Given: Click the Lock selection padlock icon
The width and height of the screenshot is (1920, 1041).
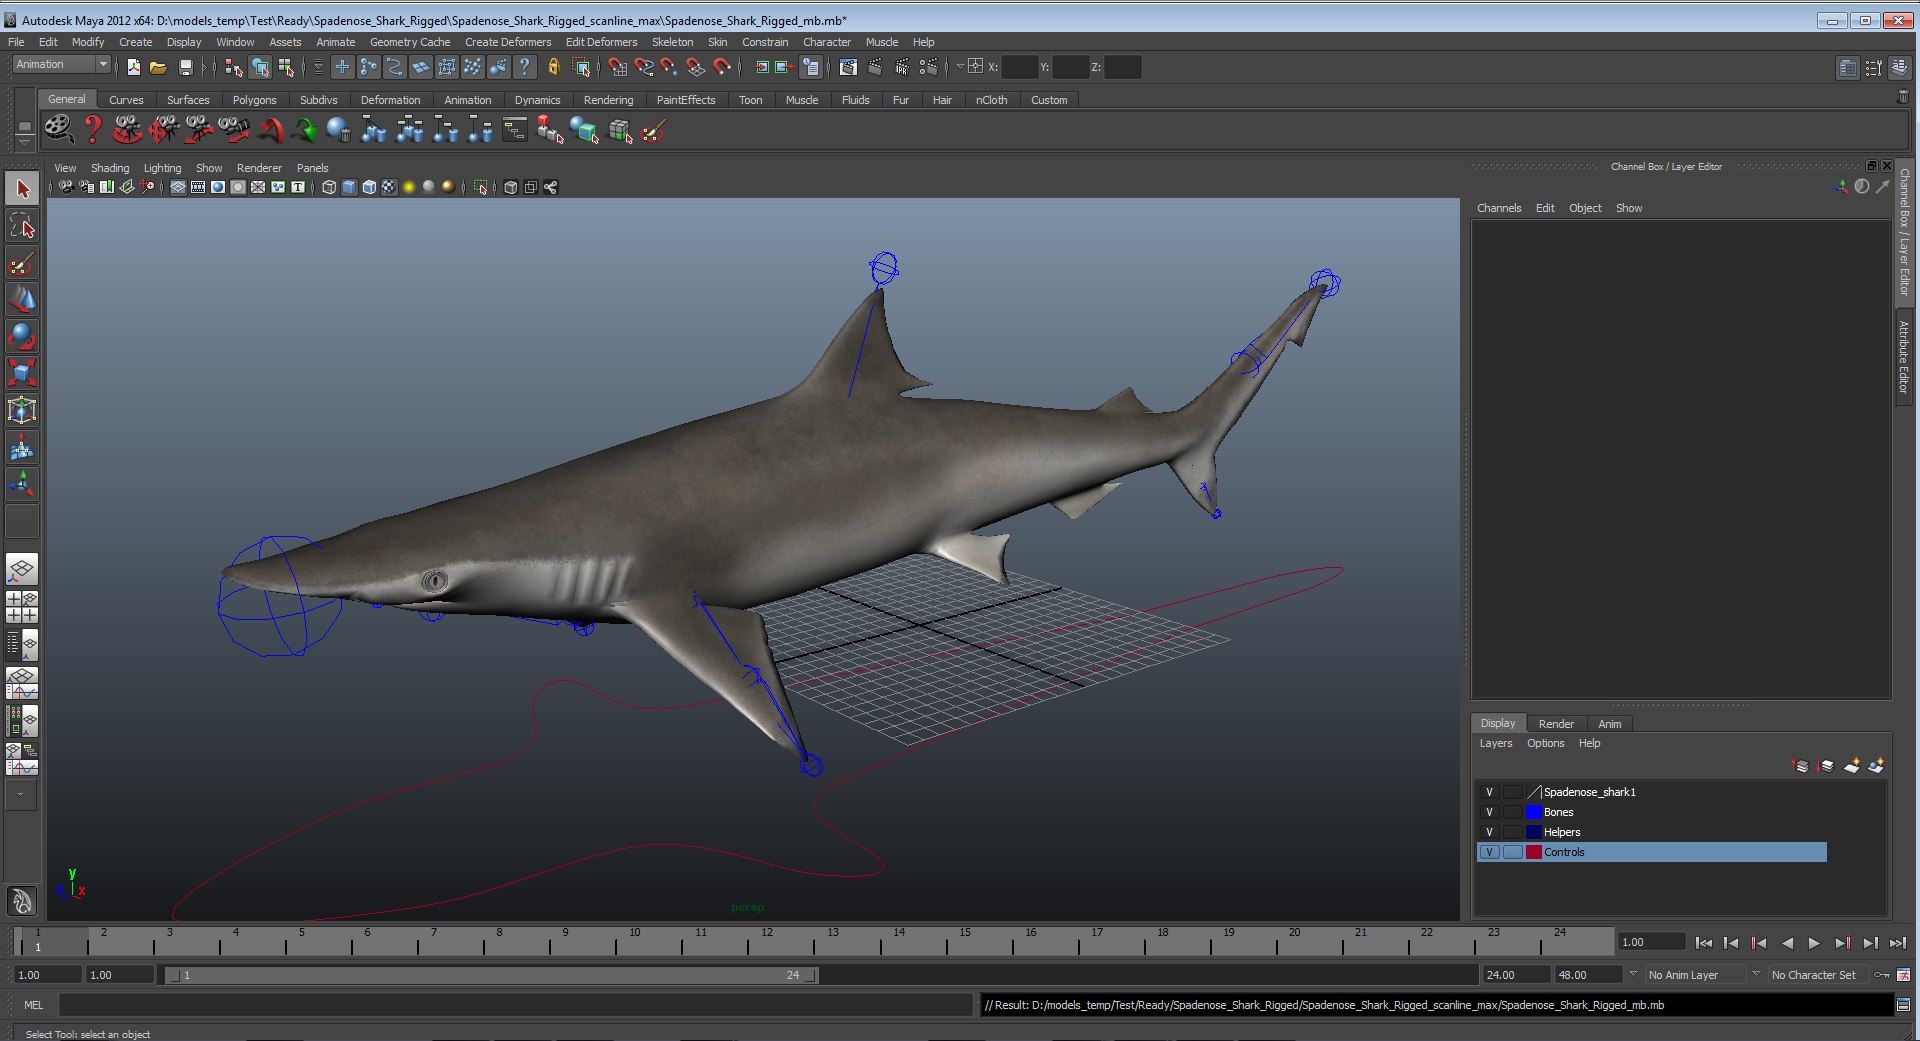Looking at the screenshot, I should (553, 67).
